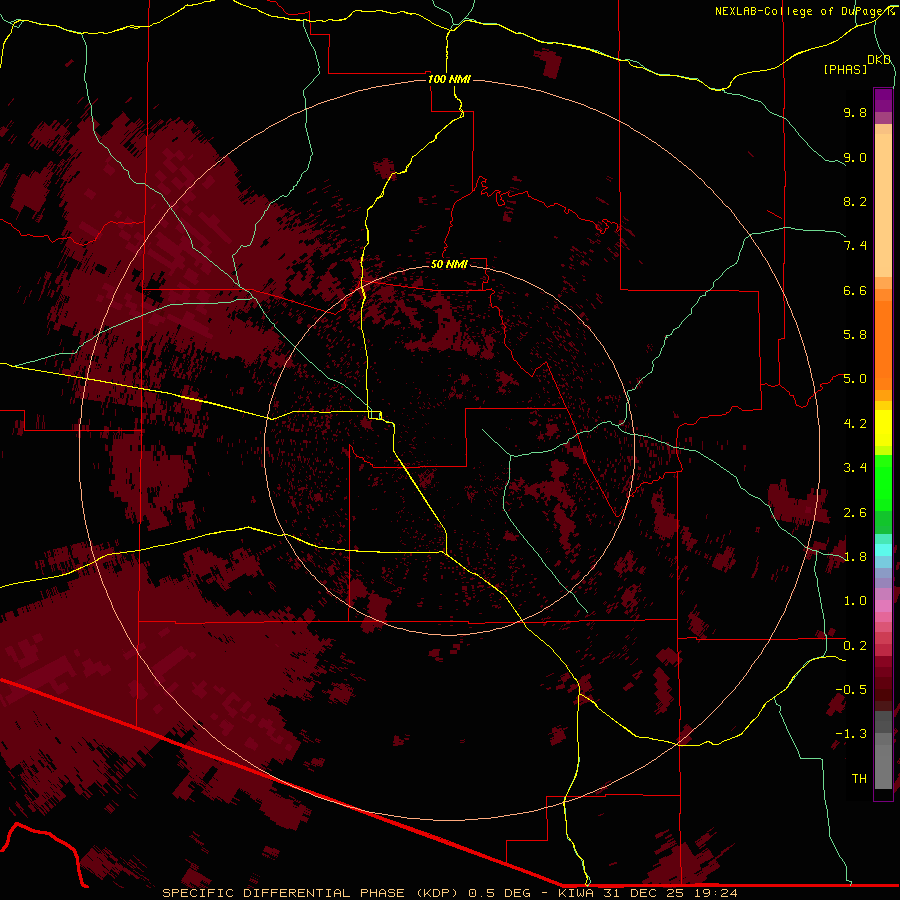Click the 1.8 value on the color scale
The height and width of the screenshot is (900, 900).
pos(855,557)
